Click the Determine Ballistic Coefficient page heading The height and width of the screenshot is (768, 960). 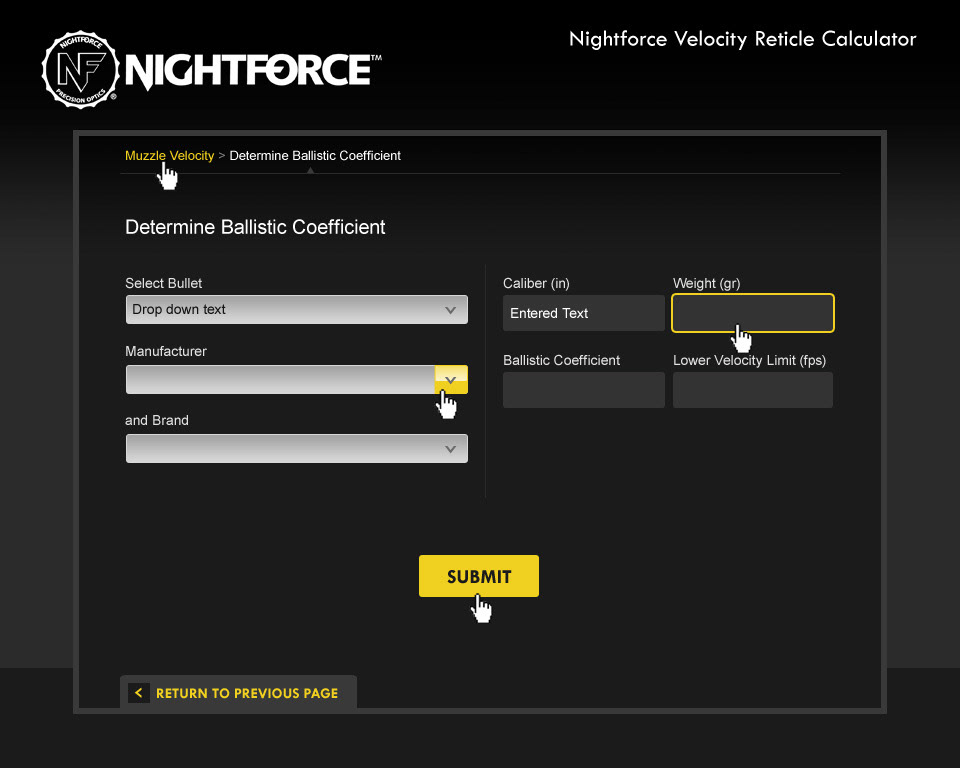coord(255,227)
